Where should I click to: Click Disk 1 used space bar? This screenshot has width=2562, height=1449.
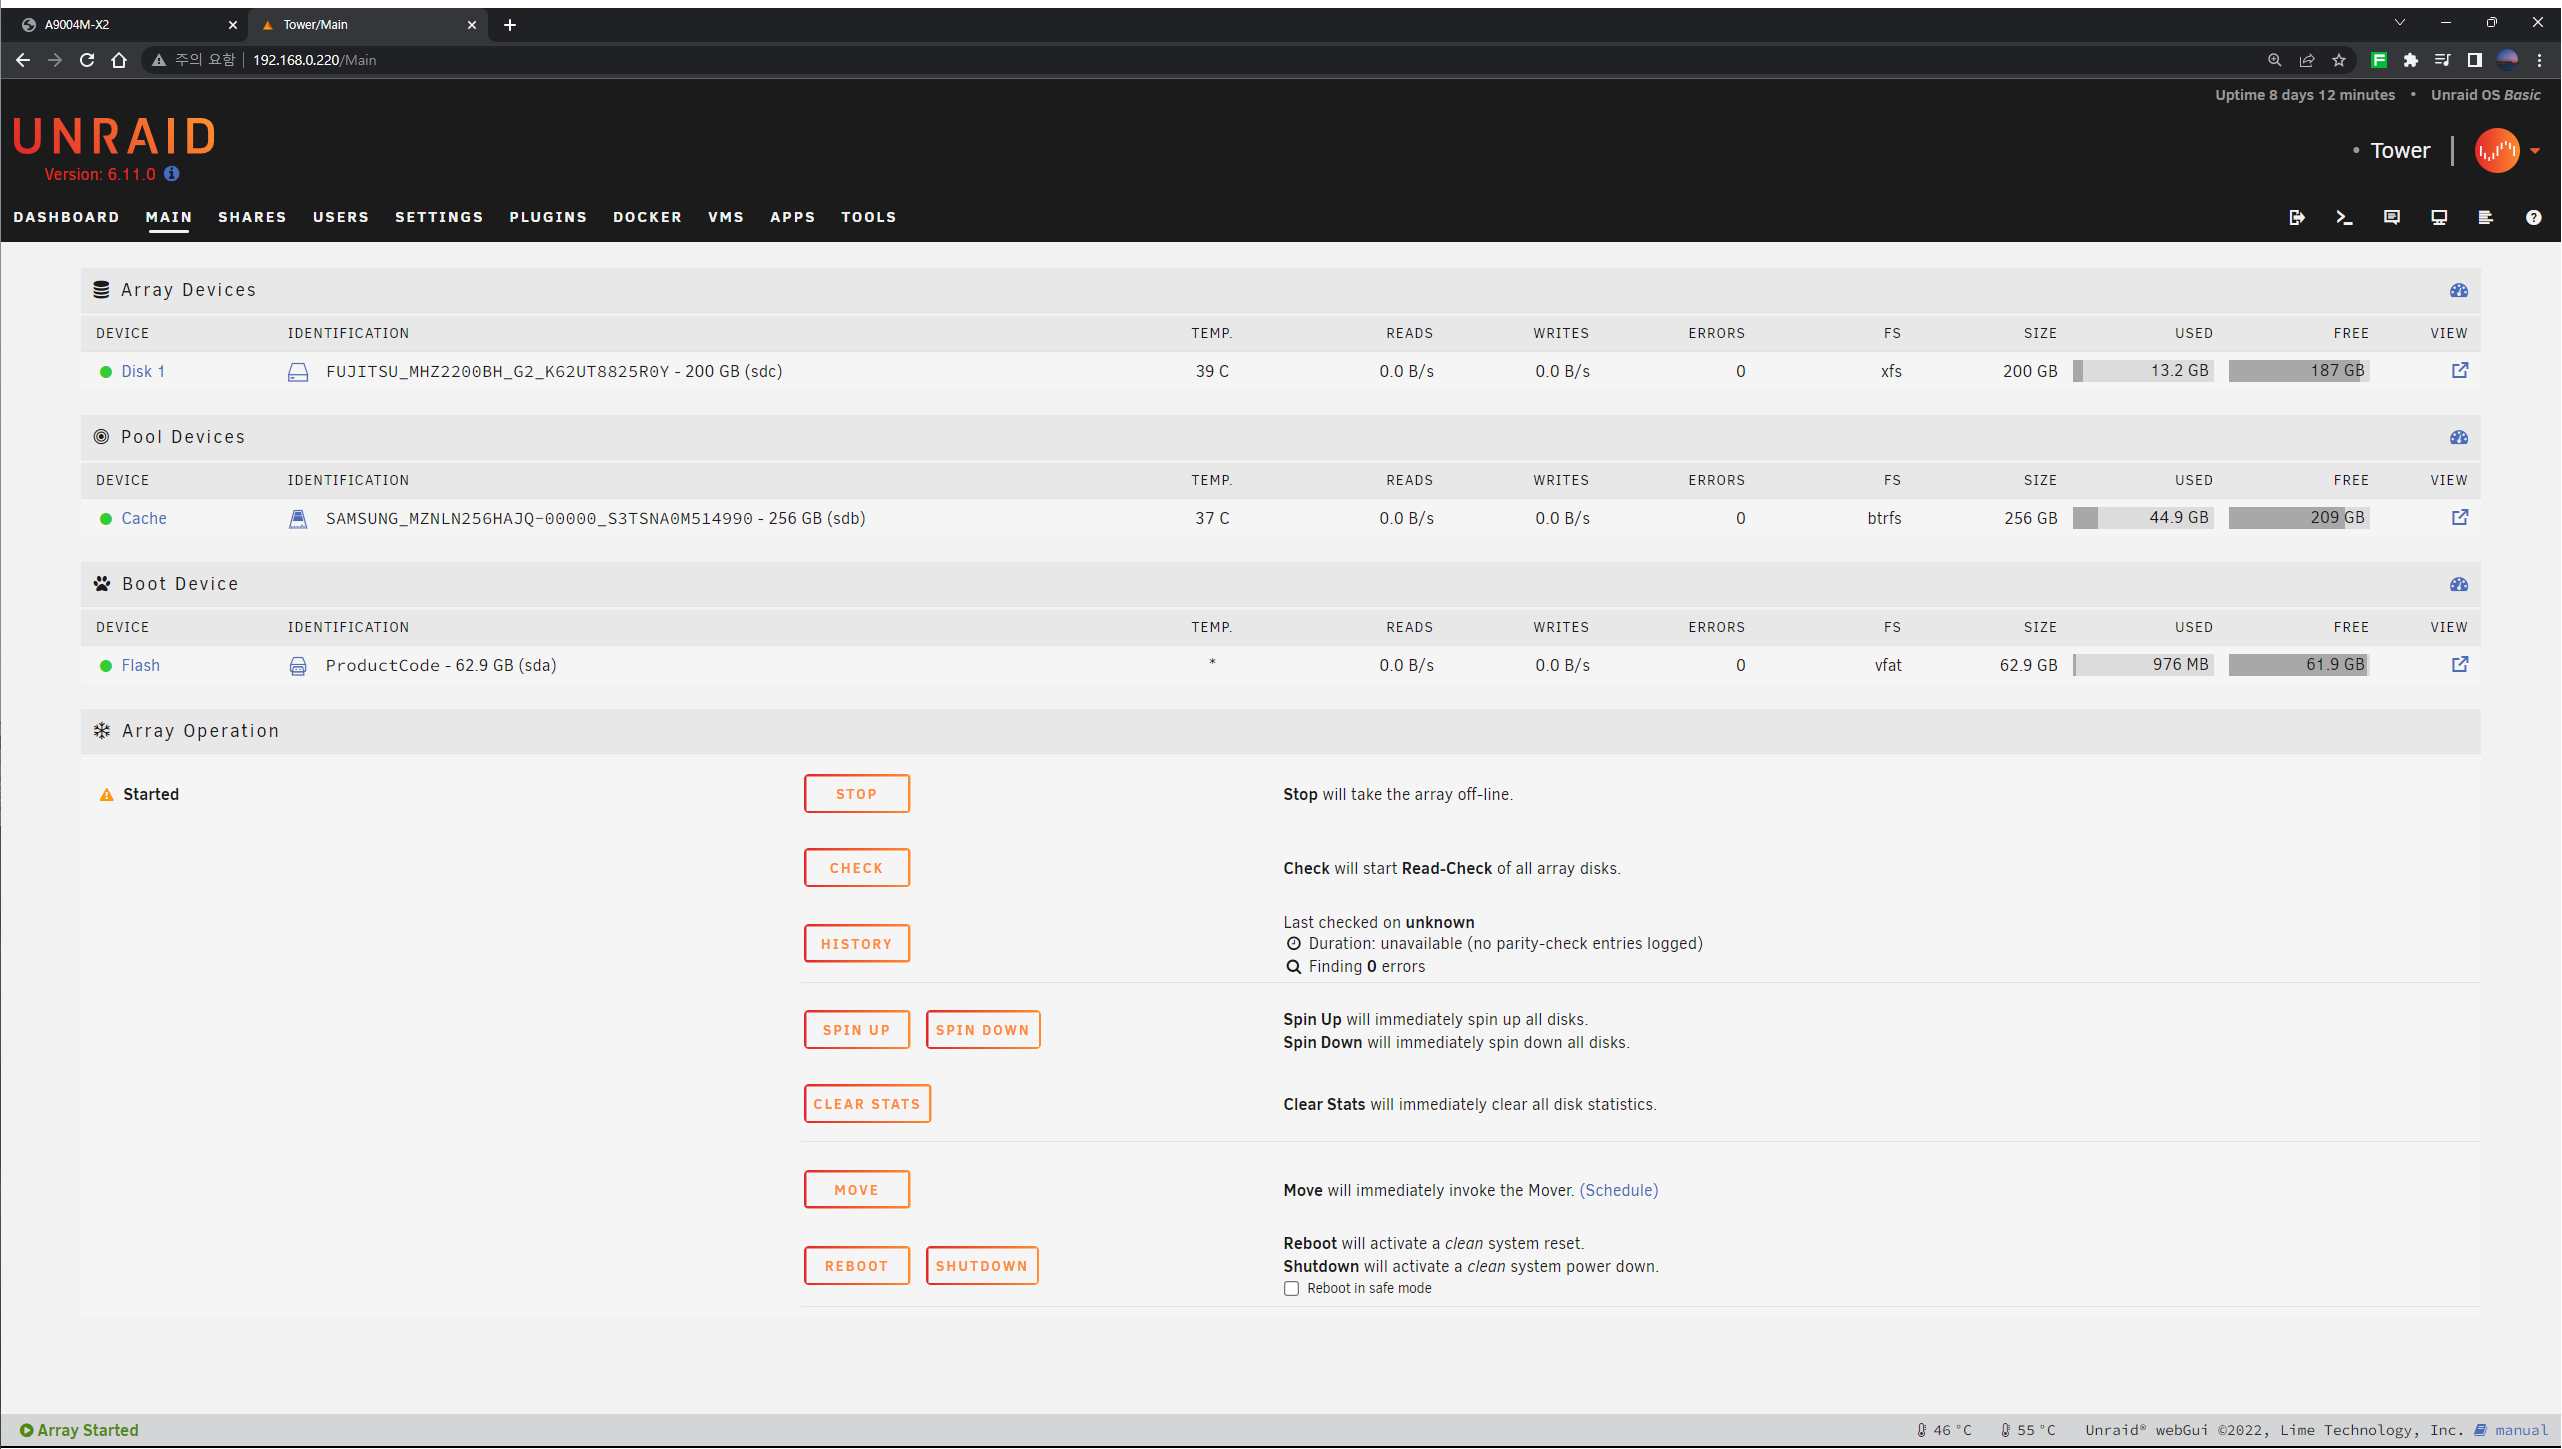coord(2142,371)
